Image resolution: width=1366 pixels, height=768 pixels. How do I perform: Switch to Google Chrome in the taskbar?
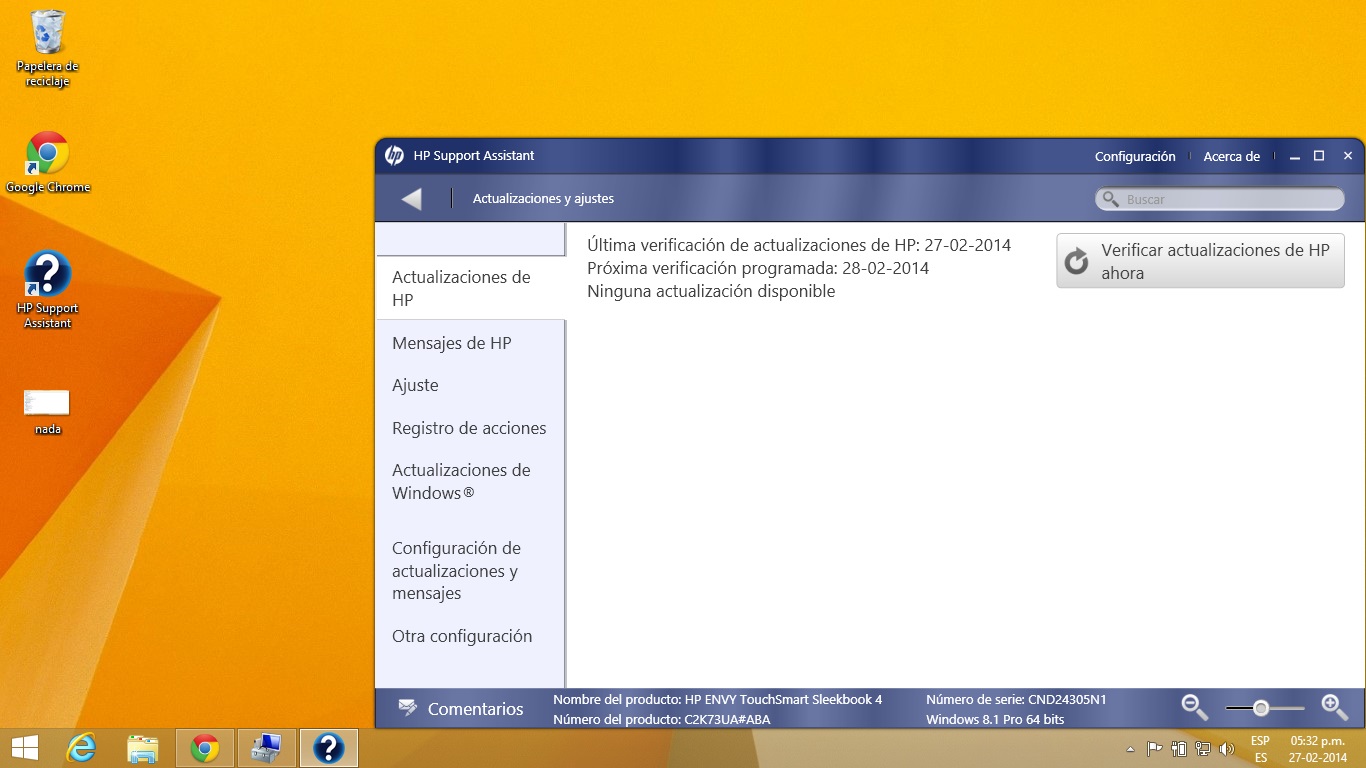pos(205,748)
